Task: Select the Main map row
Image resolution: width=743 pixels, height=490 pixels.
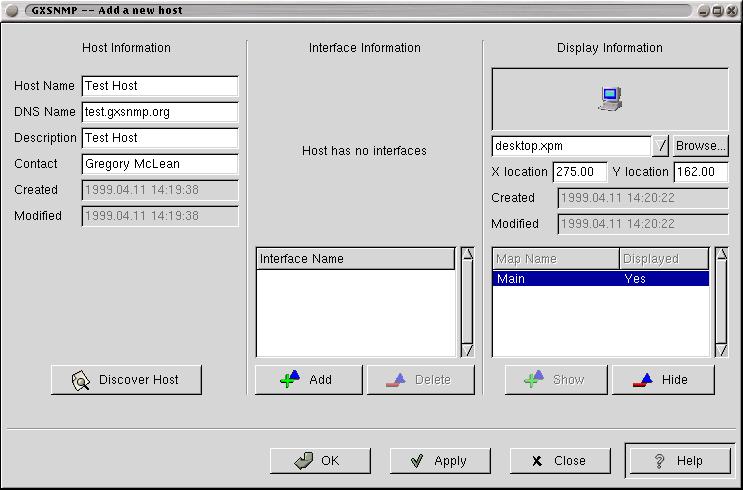Action: (x=600, y=279)
